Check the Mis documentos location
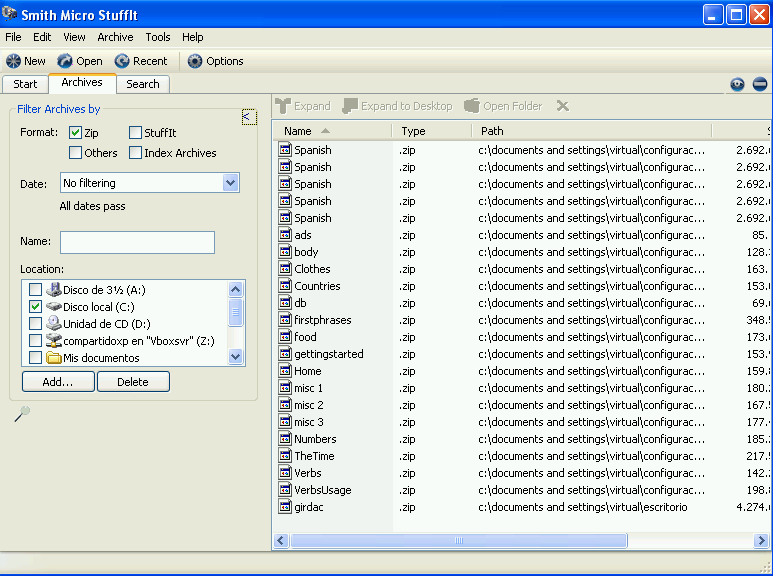This screenshot has width=773, height=576. (x=35, y=357)
